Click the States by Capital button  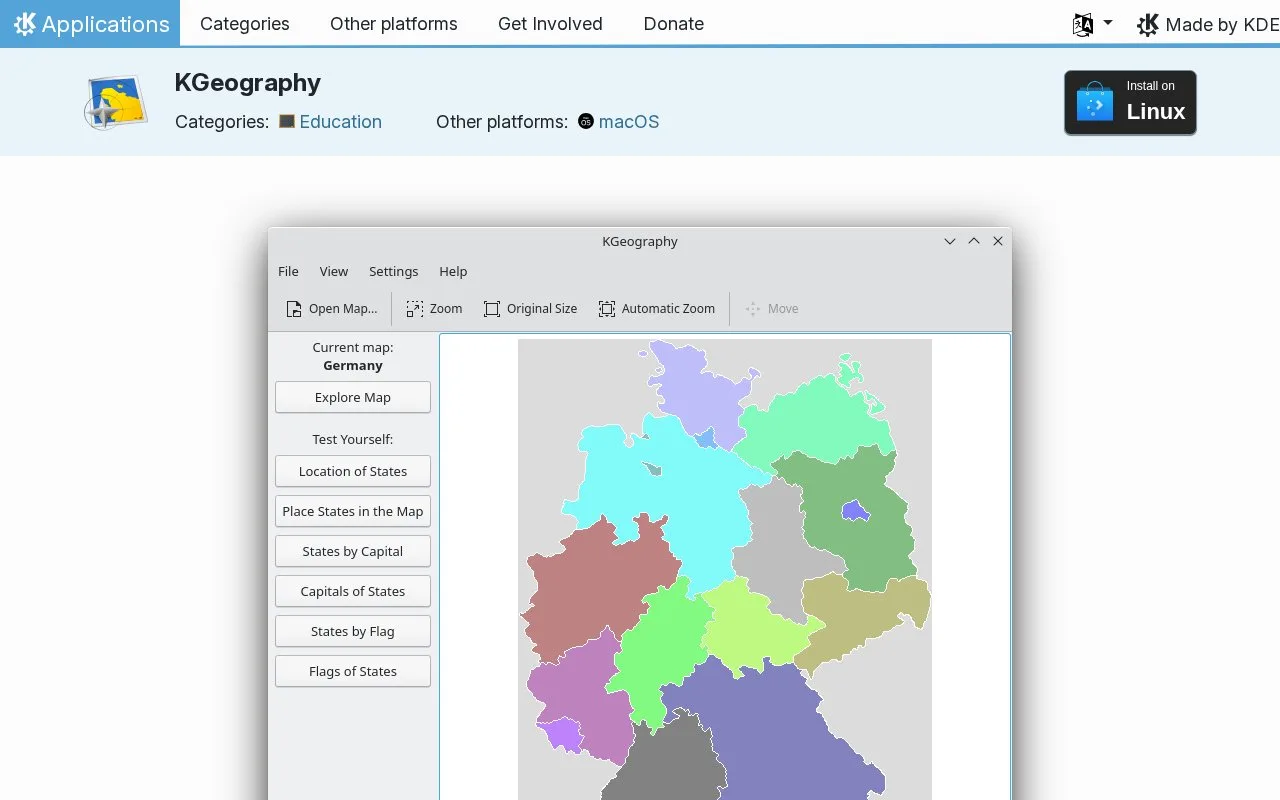pyautogui.click(x=353, y=551)
